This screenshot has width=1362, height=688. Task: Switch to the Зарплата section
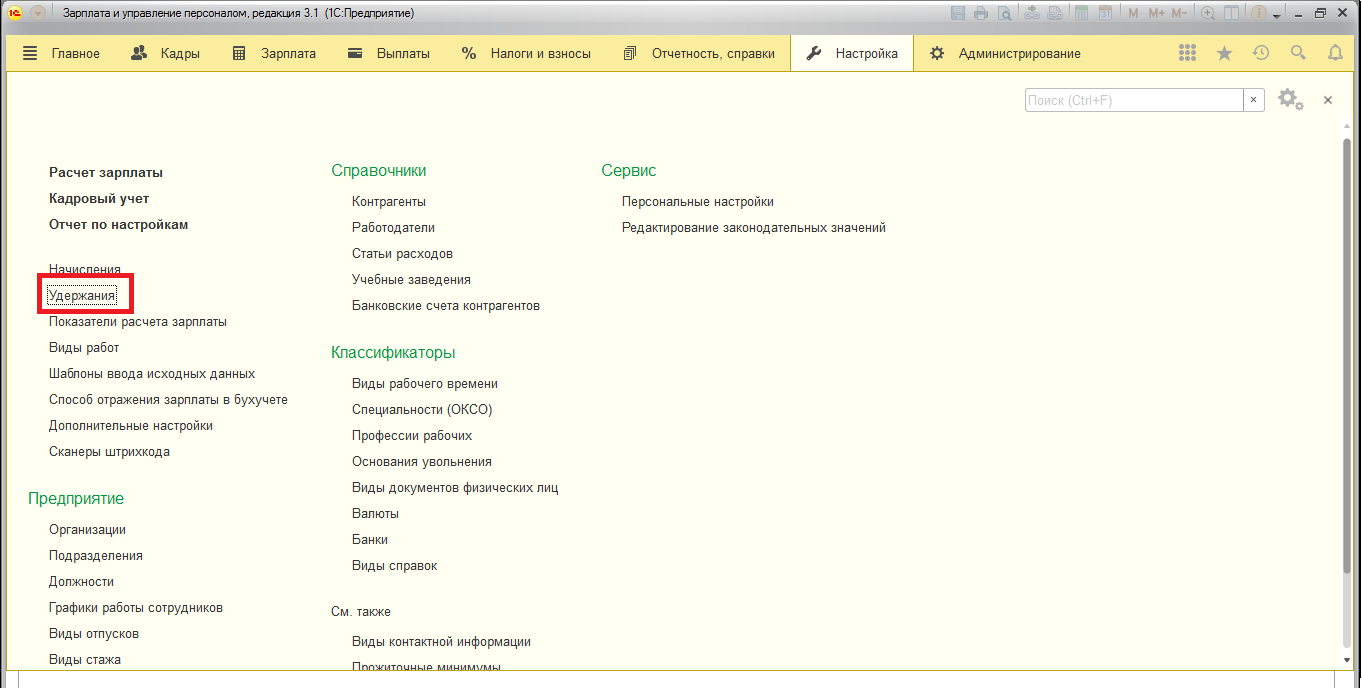click(x=274, y=54)
